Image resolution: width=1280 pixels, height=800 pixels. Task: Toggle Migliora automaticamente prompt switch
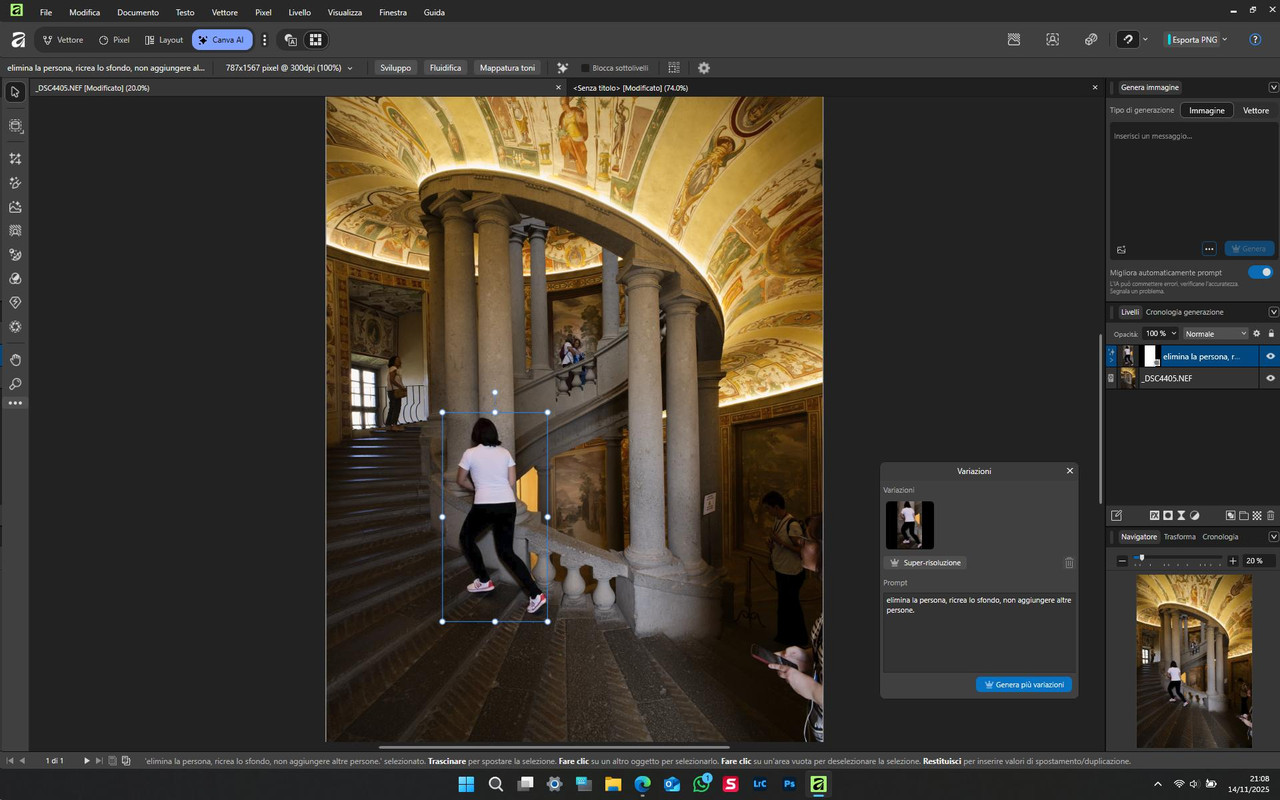click(x=1261, y=272)
